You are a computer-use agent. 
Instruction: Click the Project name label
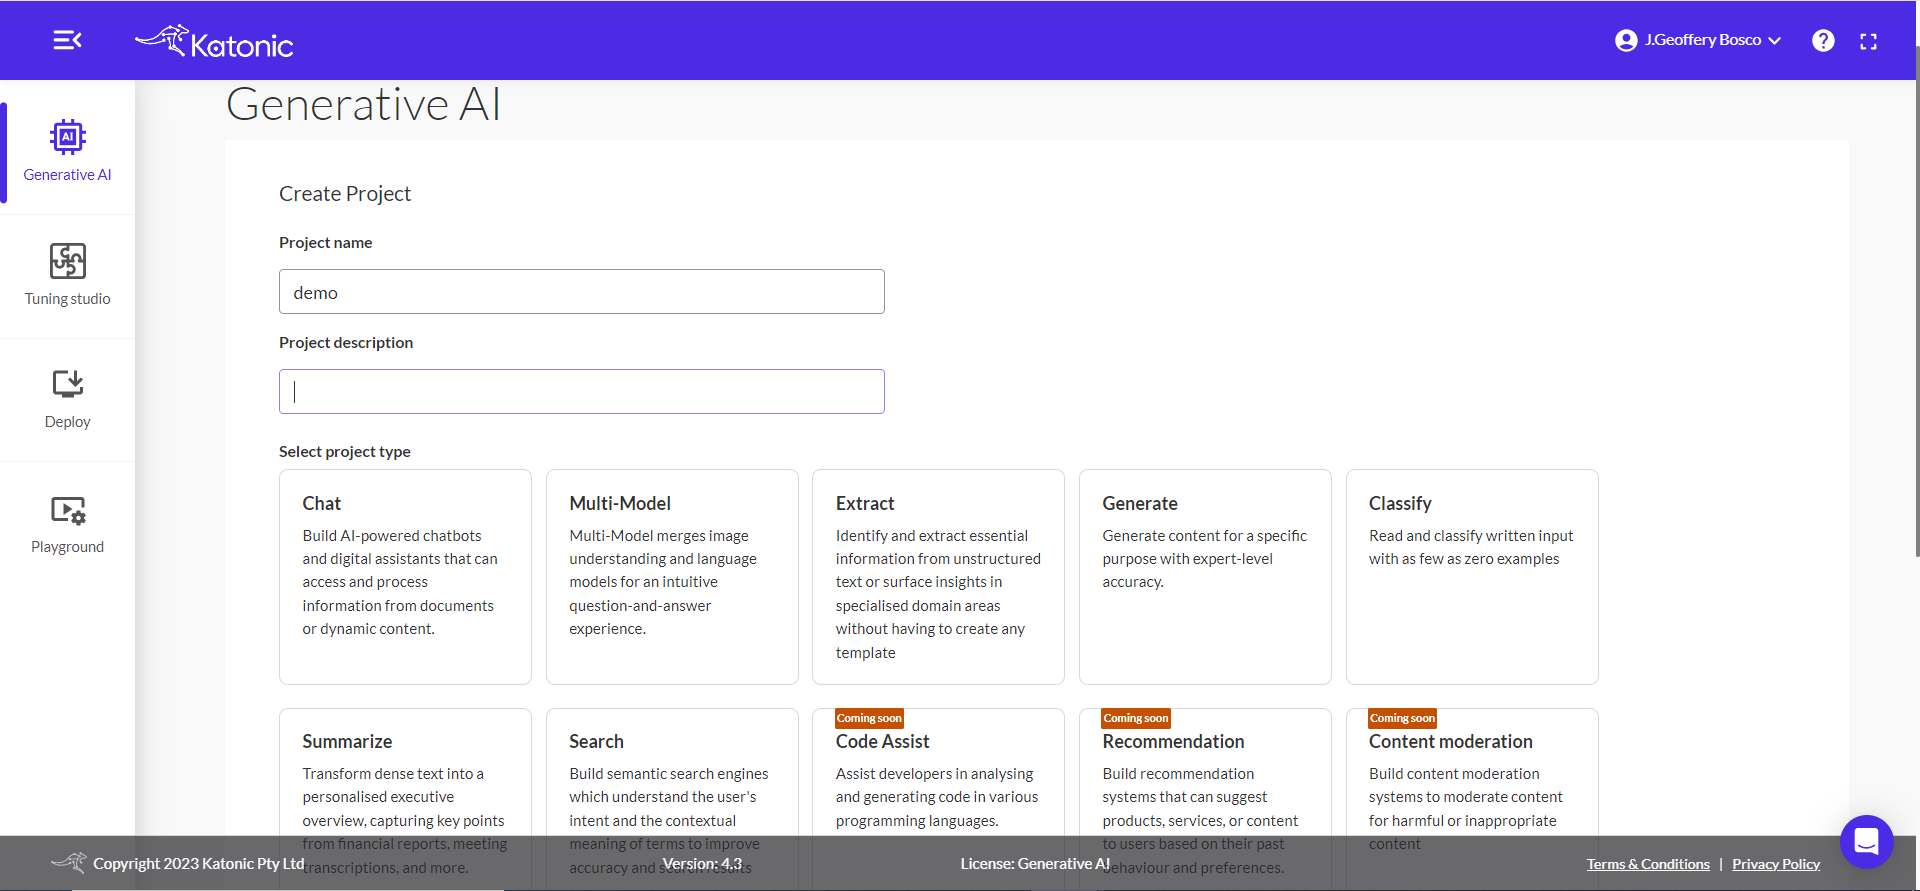(326, 243)
